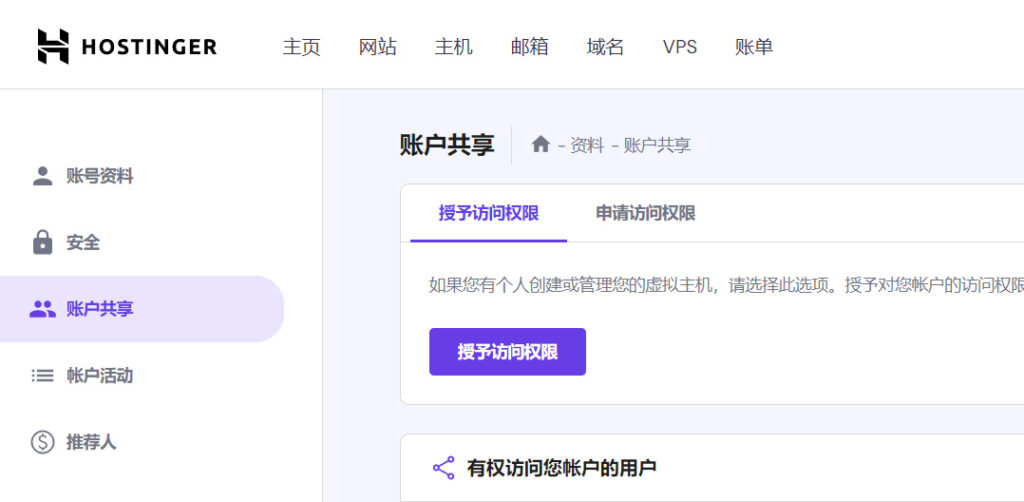Click the 有权访问您帐户的用户 heading

pos(562,468)
